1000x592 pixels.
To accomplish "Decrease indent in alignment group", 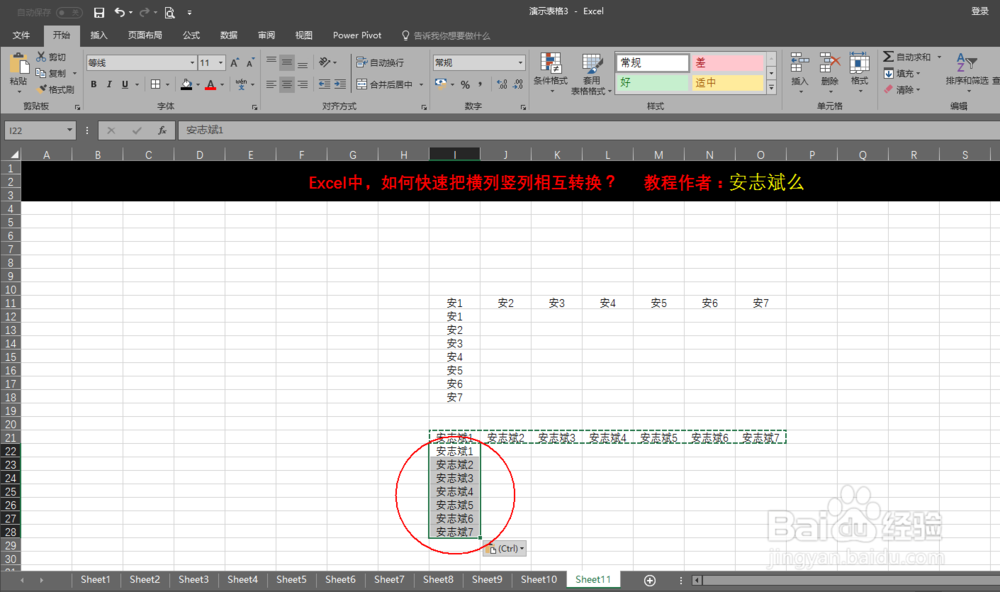I will tap(325, 84).
